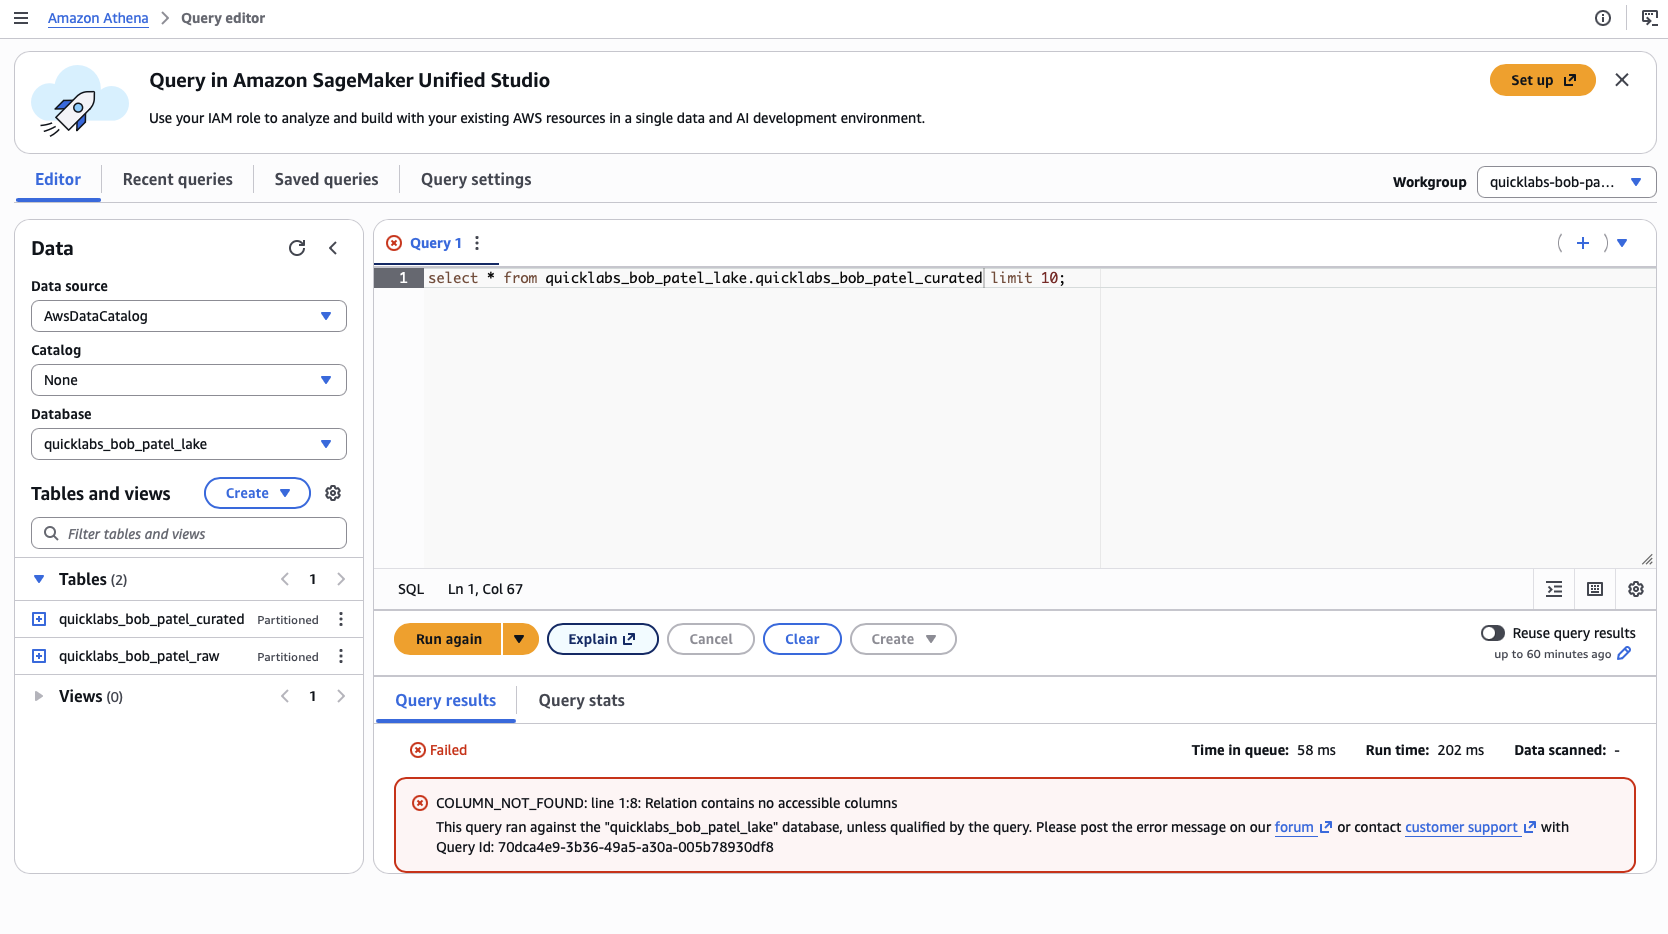1668x934 pixels.
Task: Open the Data source dropdown
Action: [x=189, y=316]
